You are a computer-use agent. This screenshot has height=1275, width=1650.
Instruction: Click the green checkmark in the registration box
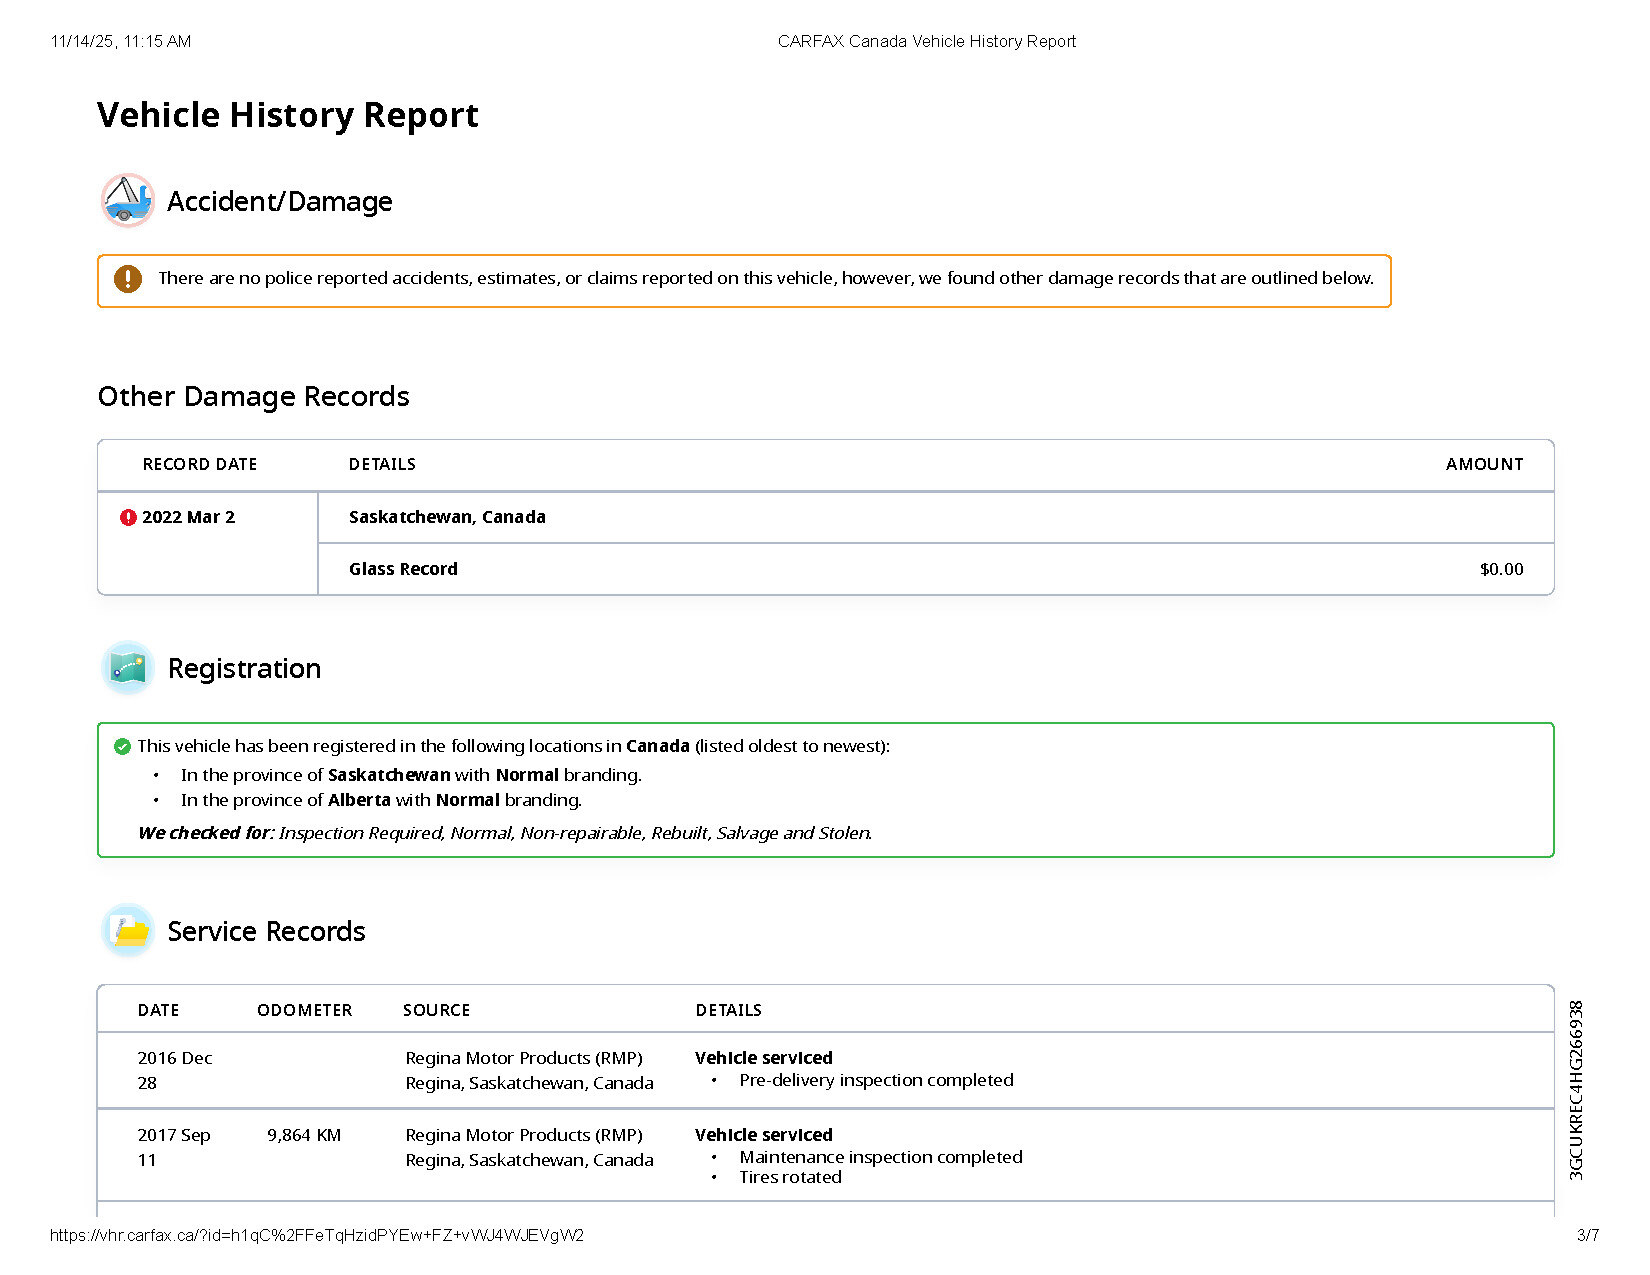tap(123, 746)
